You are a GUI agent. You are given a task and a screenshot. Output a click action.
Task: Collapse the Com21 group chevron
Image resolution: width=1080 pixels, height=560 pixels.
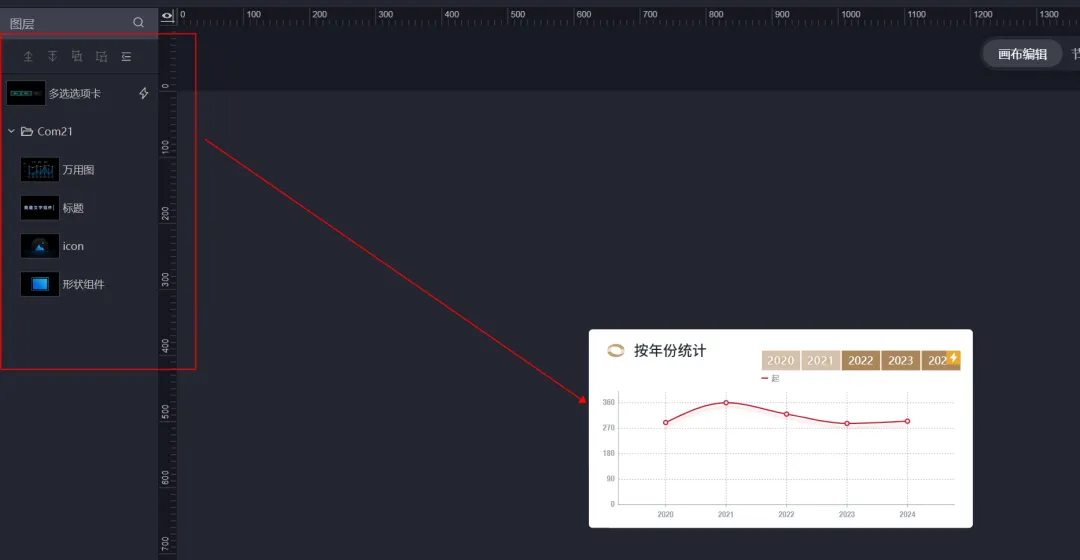11,131
